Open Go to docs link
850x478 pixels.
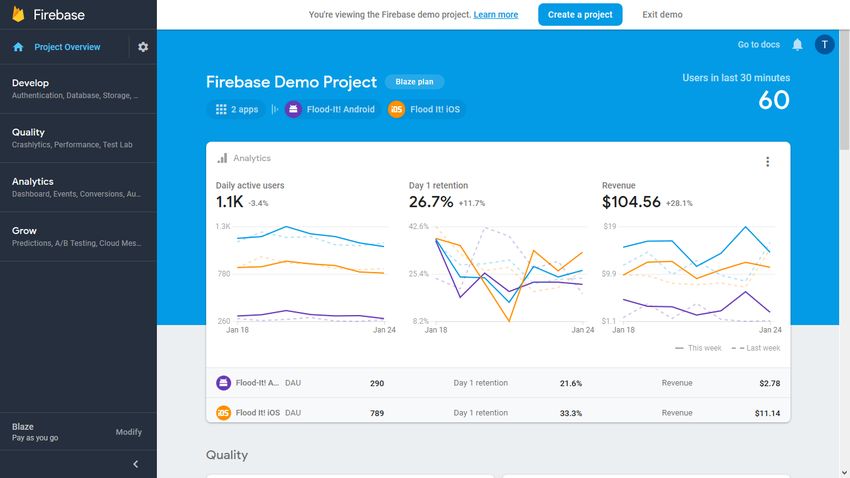[x=758, y=44]
